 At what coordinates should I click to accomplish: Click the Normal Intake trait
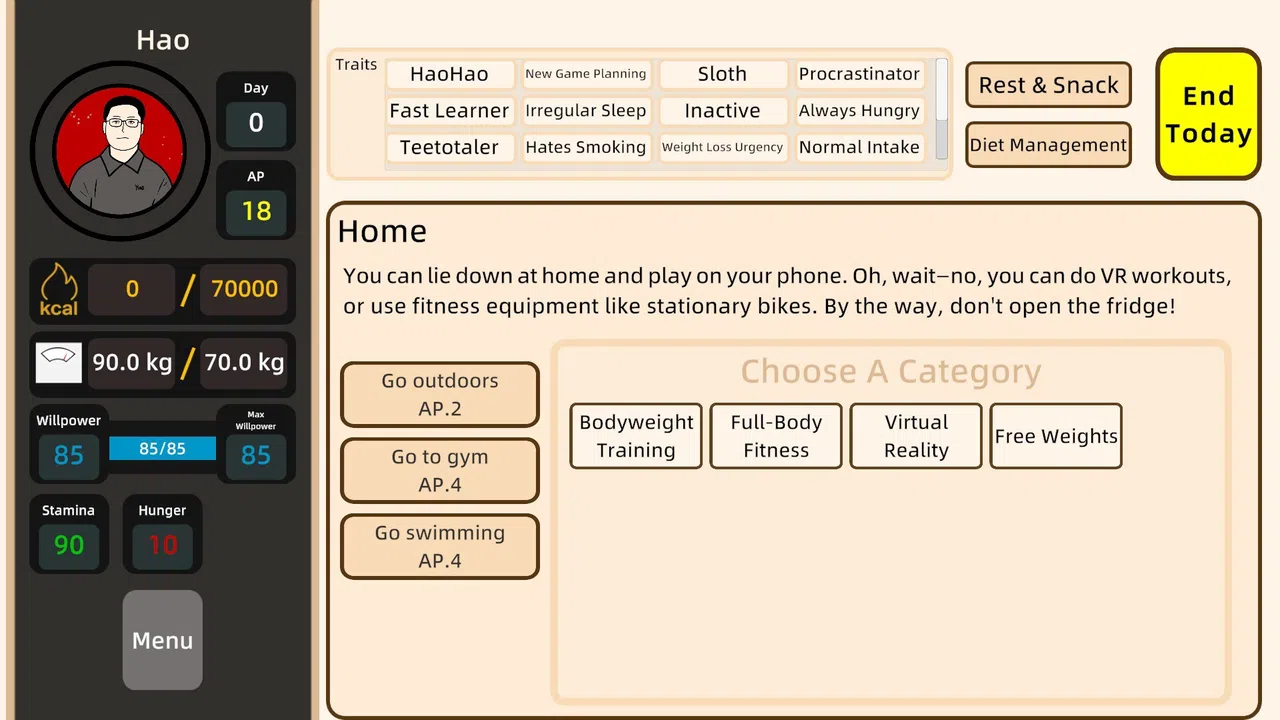859,147
